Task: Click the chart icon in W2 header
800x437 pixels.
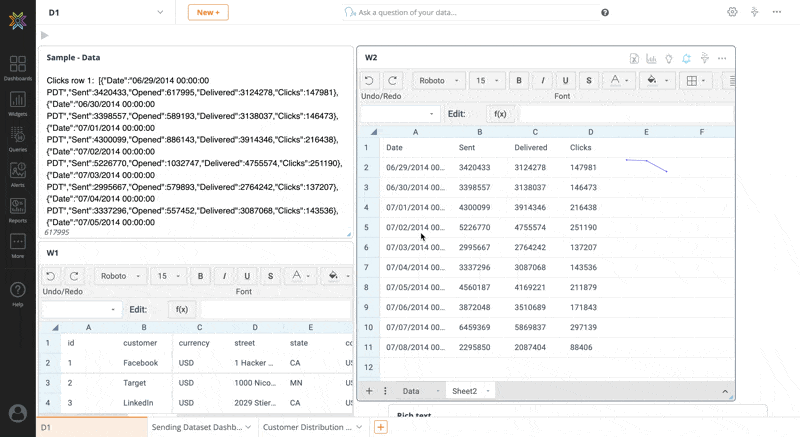Action: pyautogui.click(x=651, y=58)
